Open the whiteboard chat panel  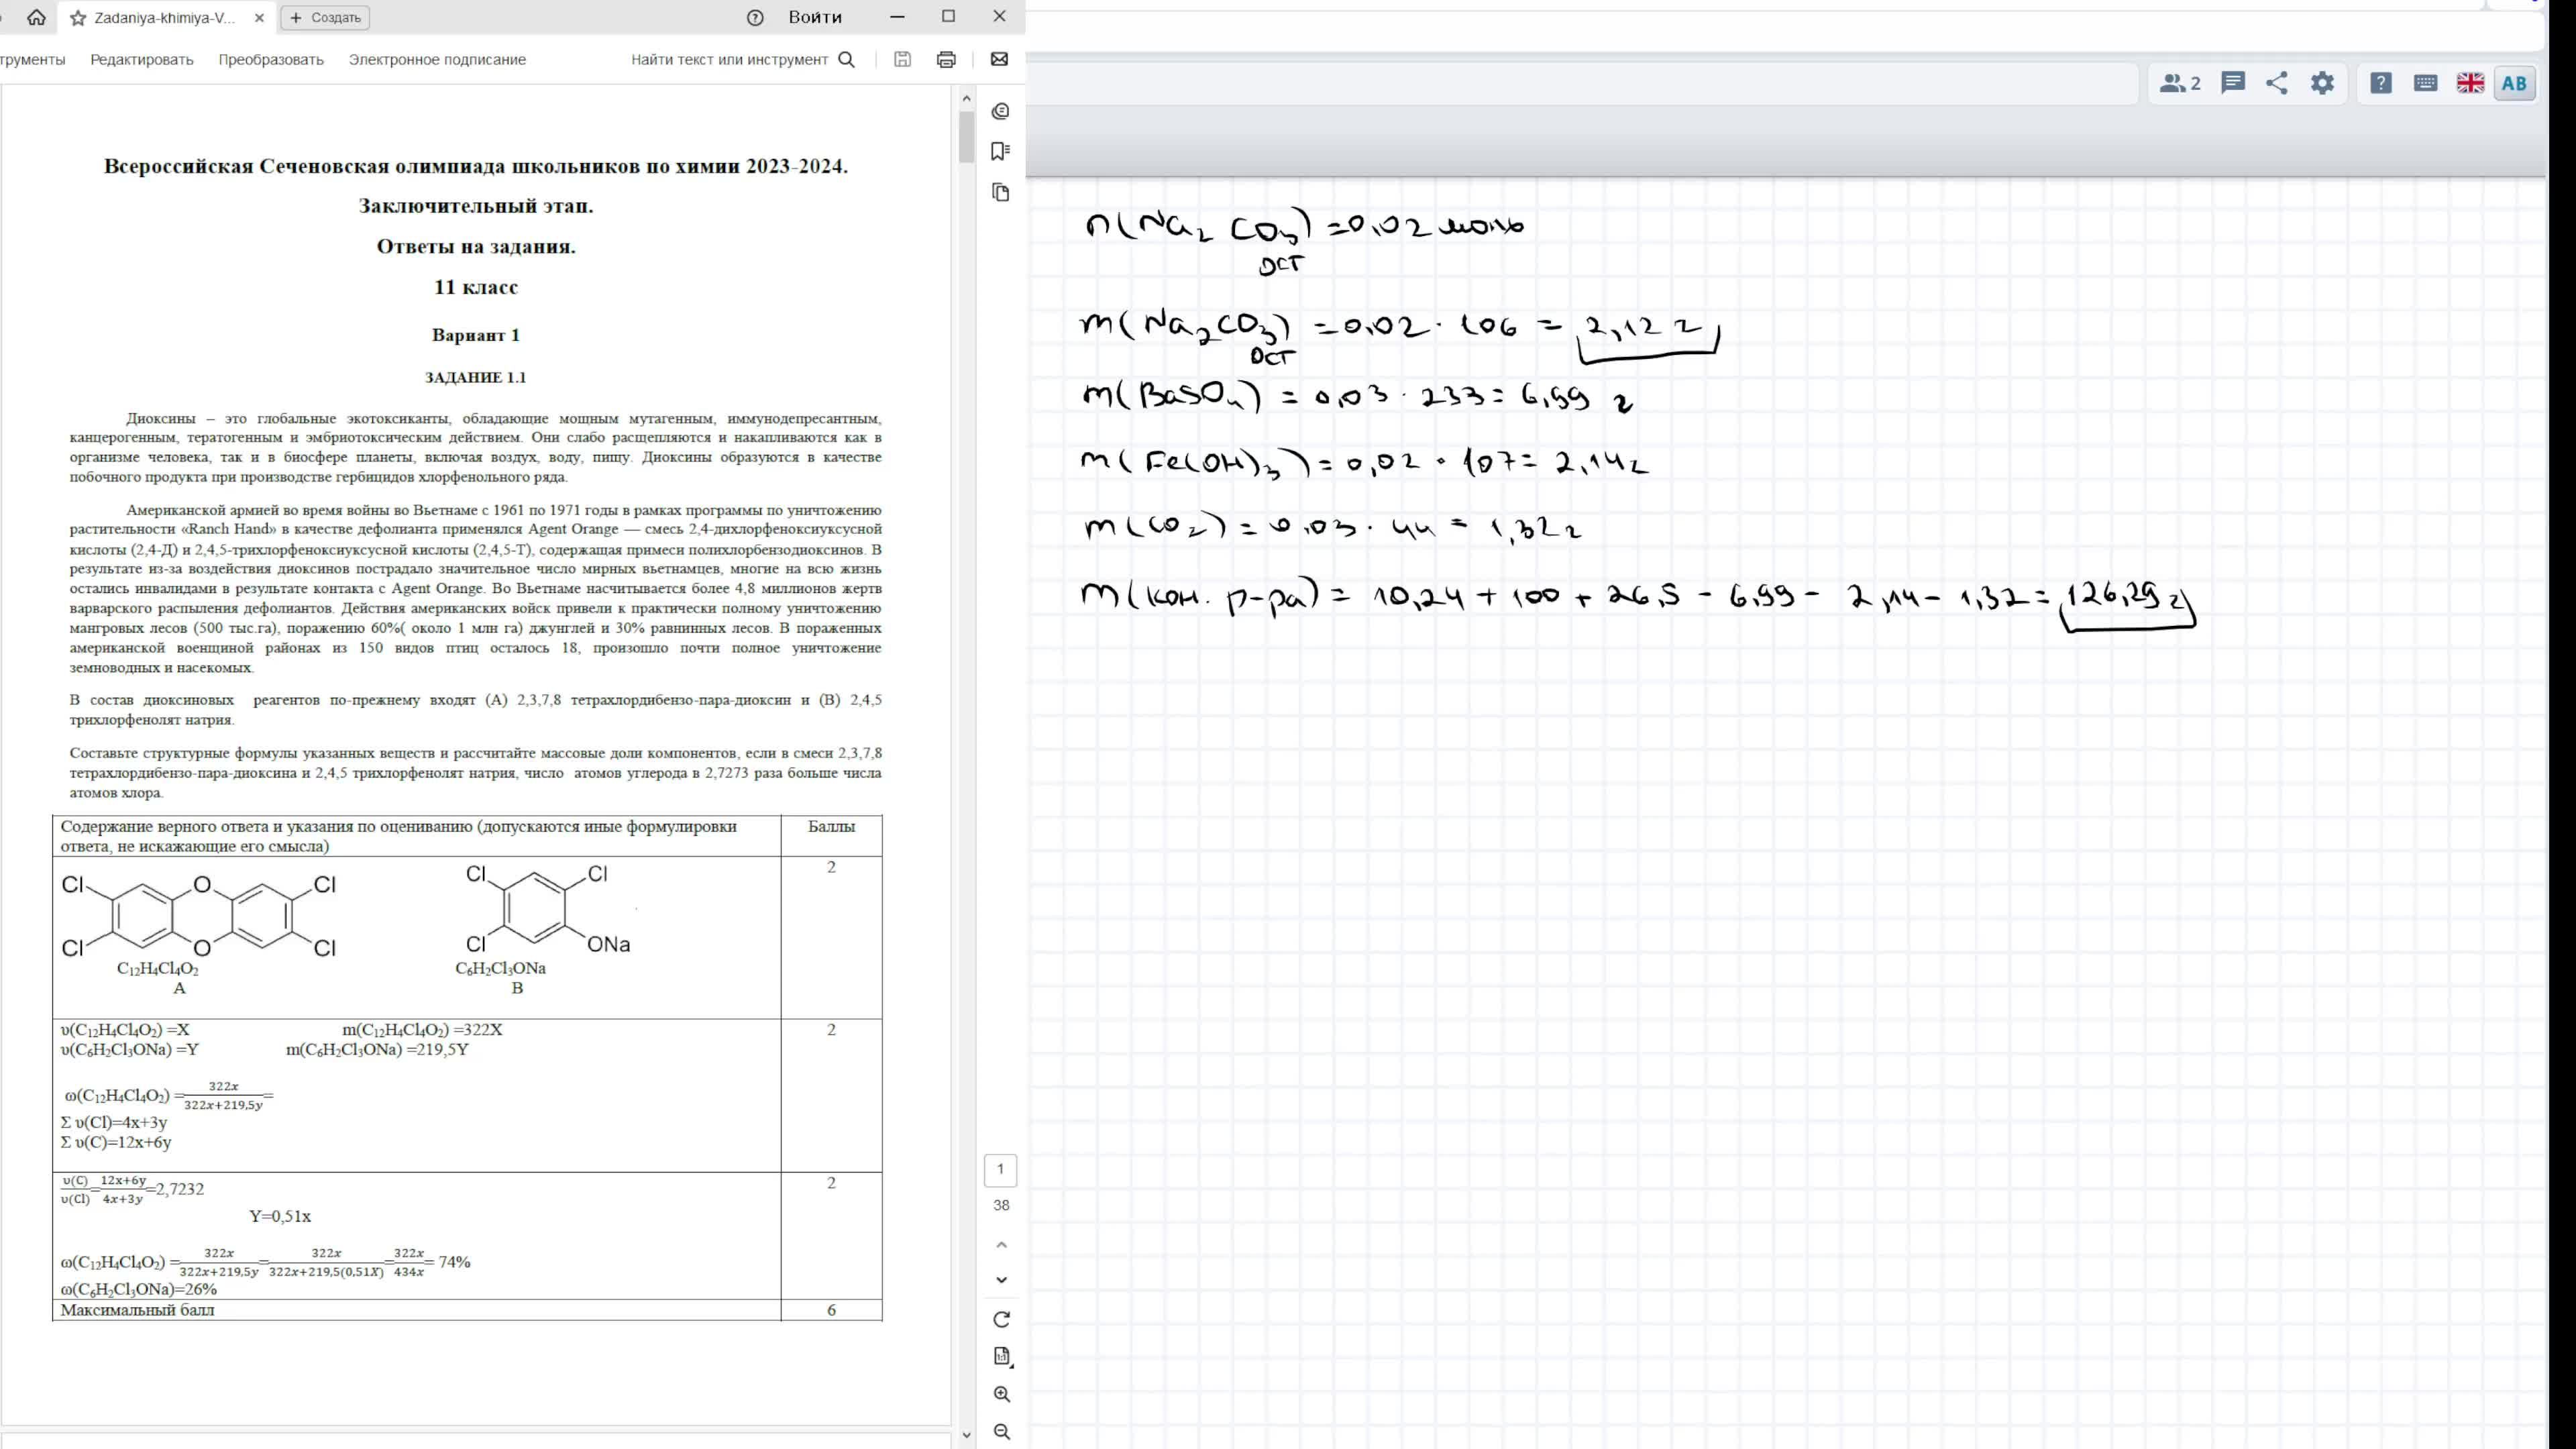click(x=2232, y=83)
